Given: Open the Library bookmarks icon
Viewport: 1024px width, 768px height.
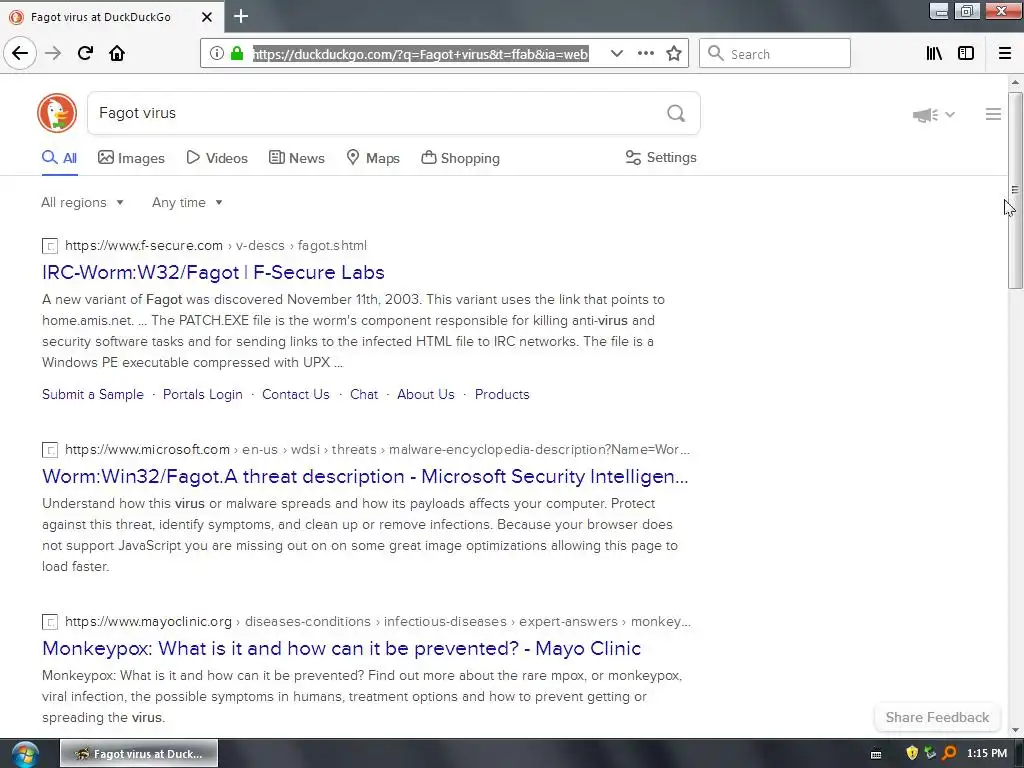Looking at the screenshot, I should click(934, 54).
